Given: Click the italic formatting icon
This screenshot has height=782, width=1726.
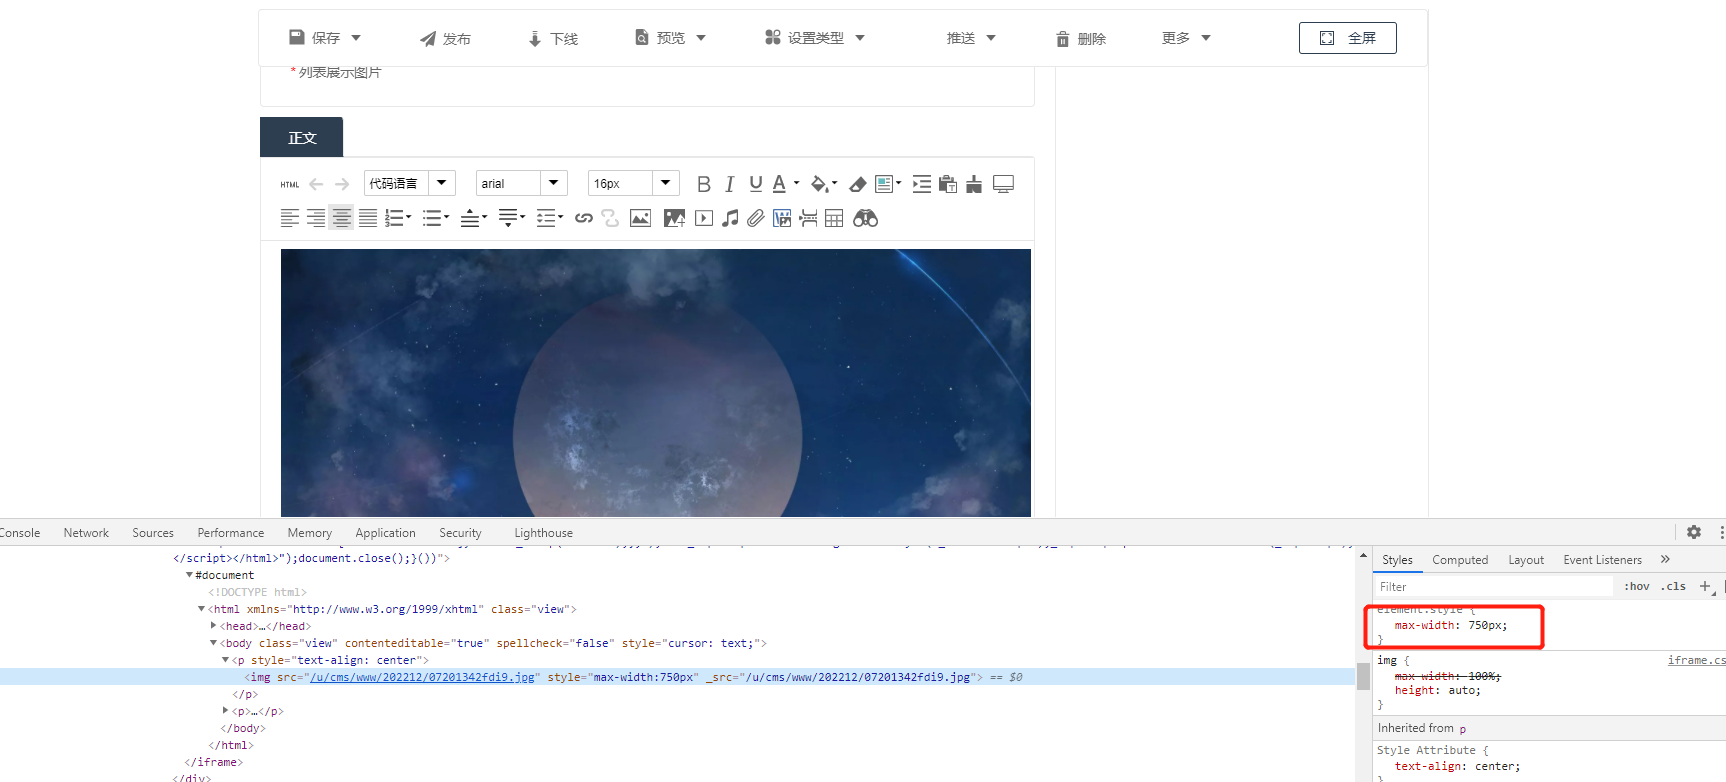Looking at the screenshot, I should click(730, 184).
